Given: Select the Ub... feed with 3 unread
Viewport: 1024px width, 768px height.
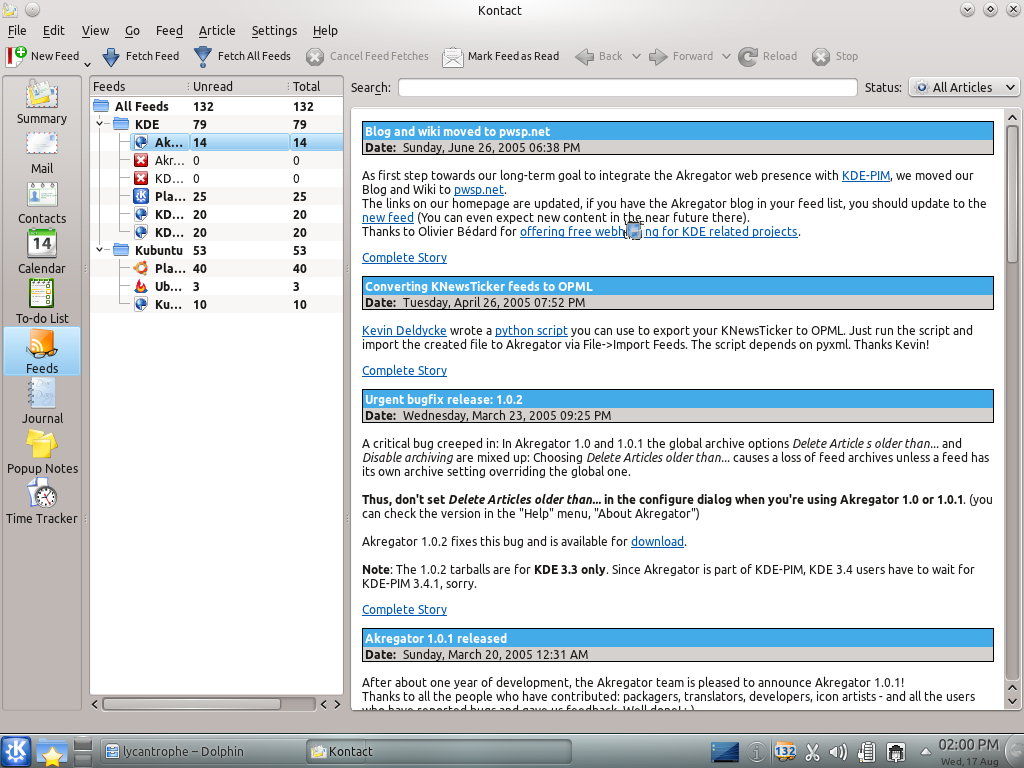Looking at the screenshot, I should tap(216, 286).
